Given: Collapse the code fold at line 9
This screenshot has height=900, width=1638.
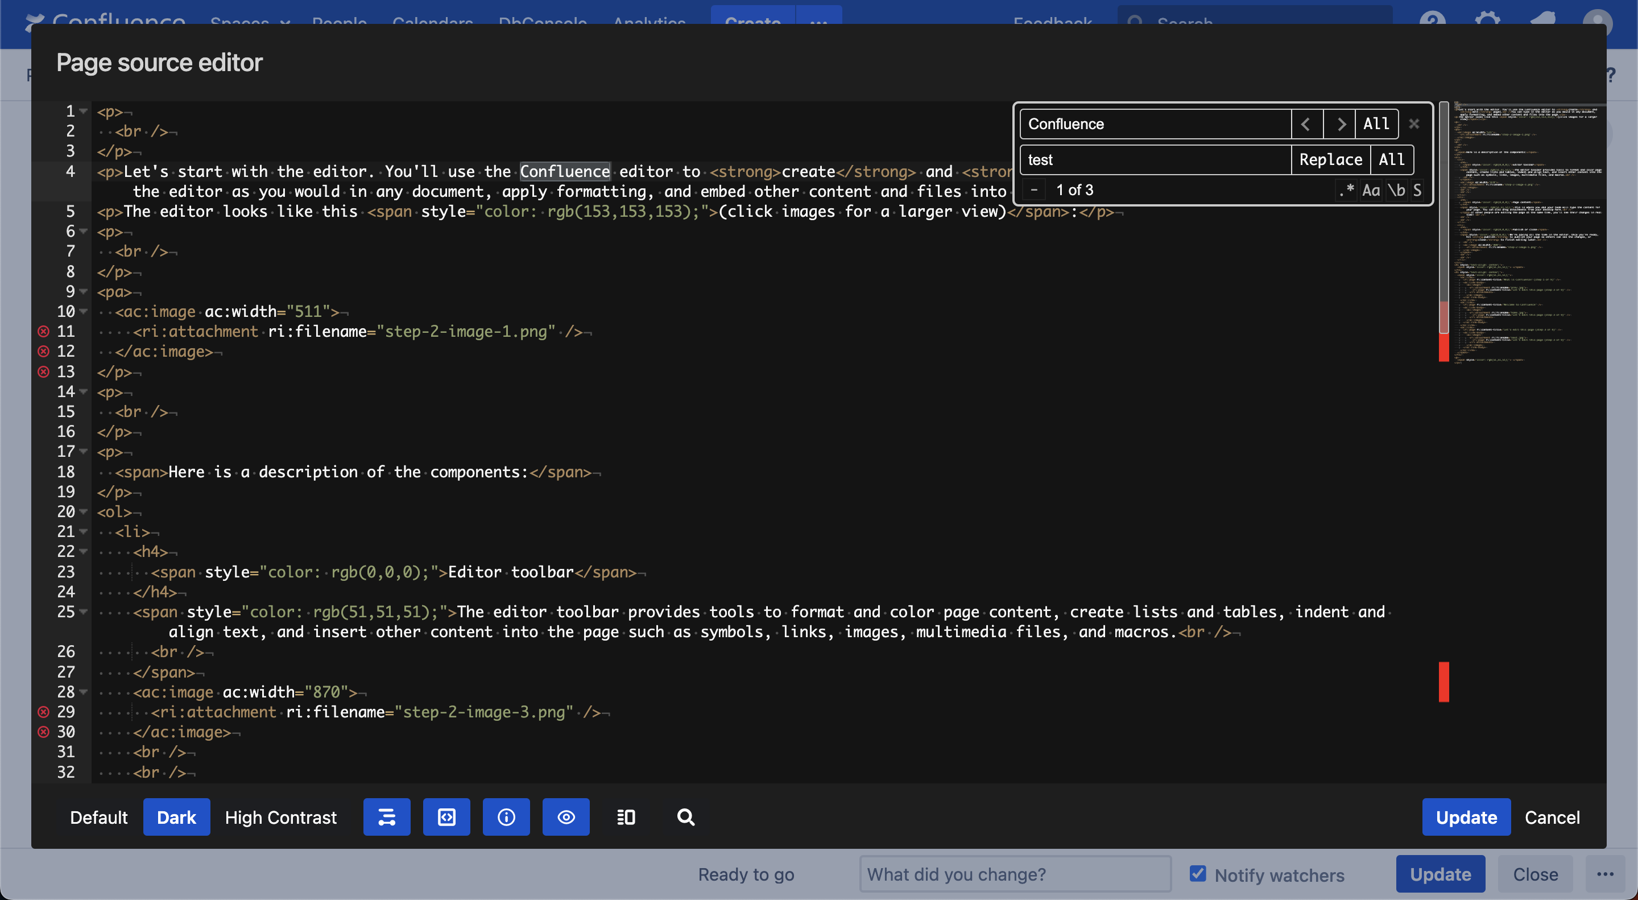Looking at the screenshot, I should click(84, 292).
